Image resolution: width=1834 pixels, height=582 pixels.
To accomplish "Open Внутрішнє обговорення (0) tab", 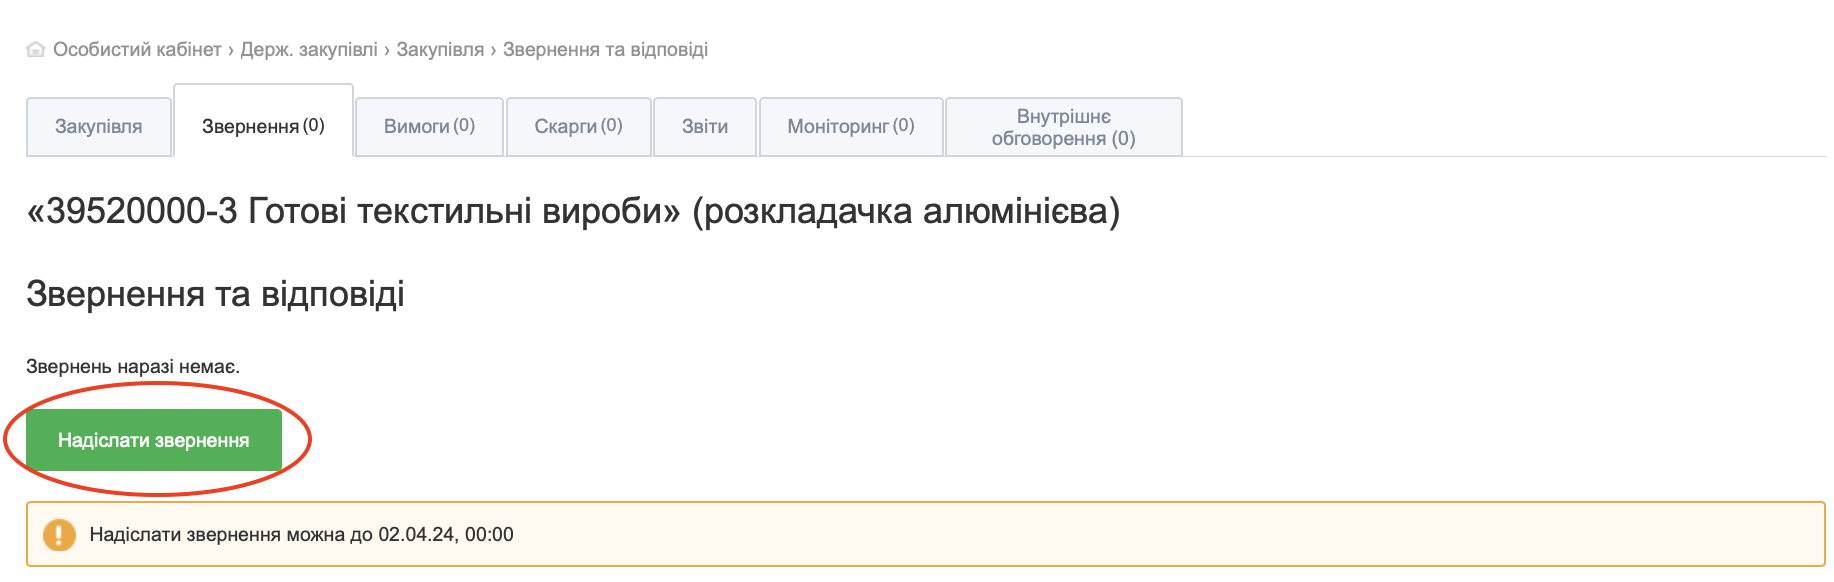I will (x=1063, y=128).
